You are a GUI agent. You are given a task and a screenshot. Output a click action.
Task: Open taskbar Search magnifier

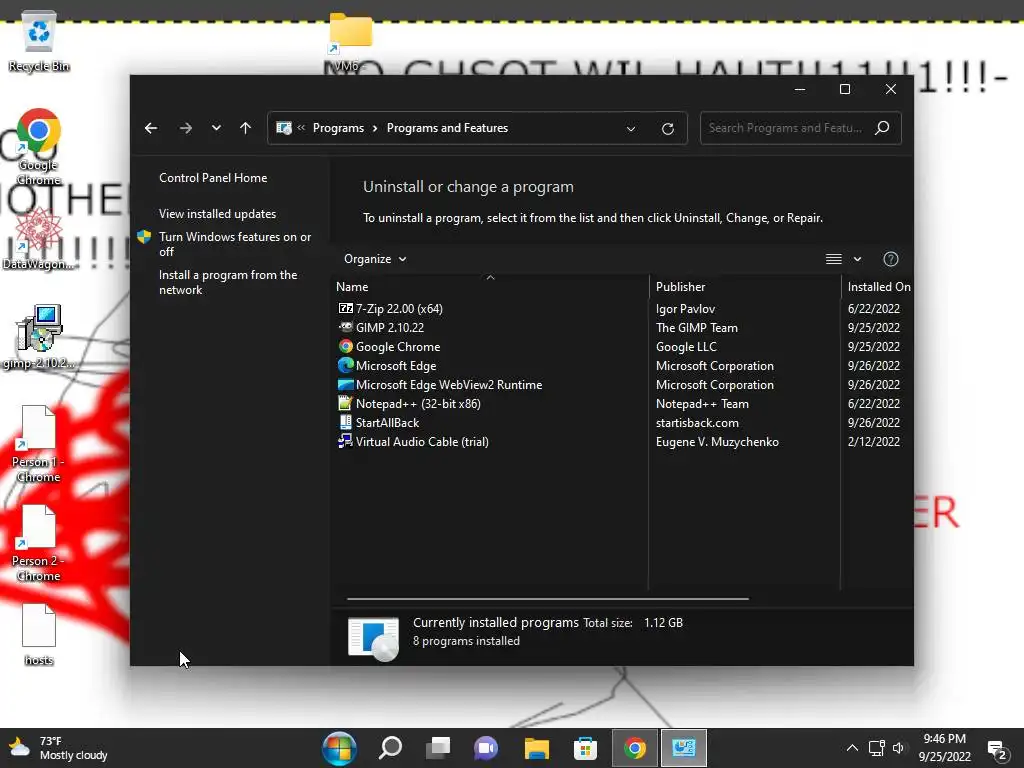tap(391, 748)
